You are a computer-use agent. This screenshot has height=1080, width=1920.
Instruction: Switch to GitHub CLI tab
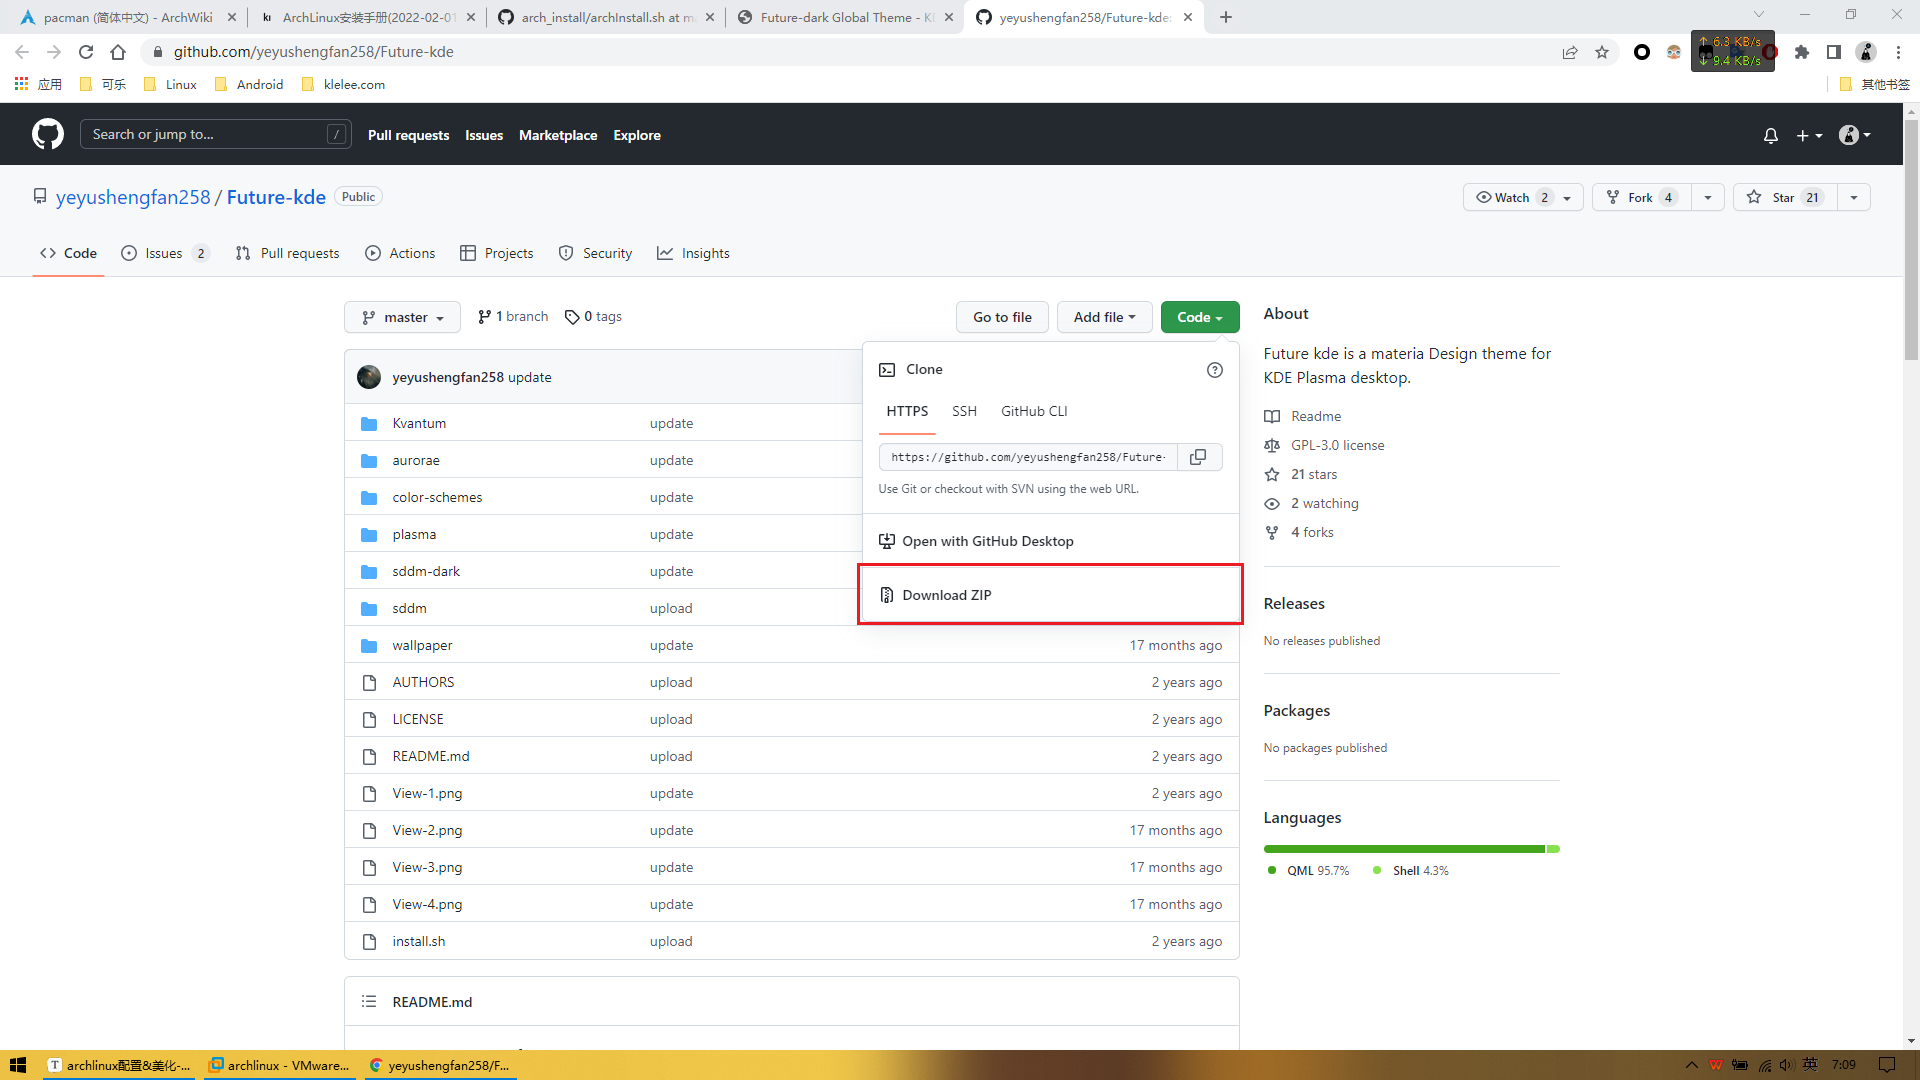pos(1034,411)
